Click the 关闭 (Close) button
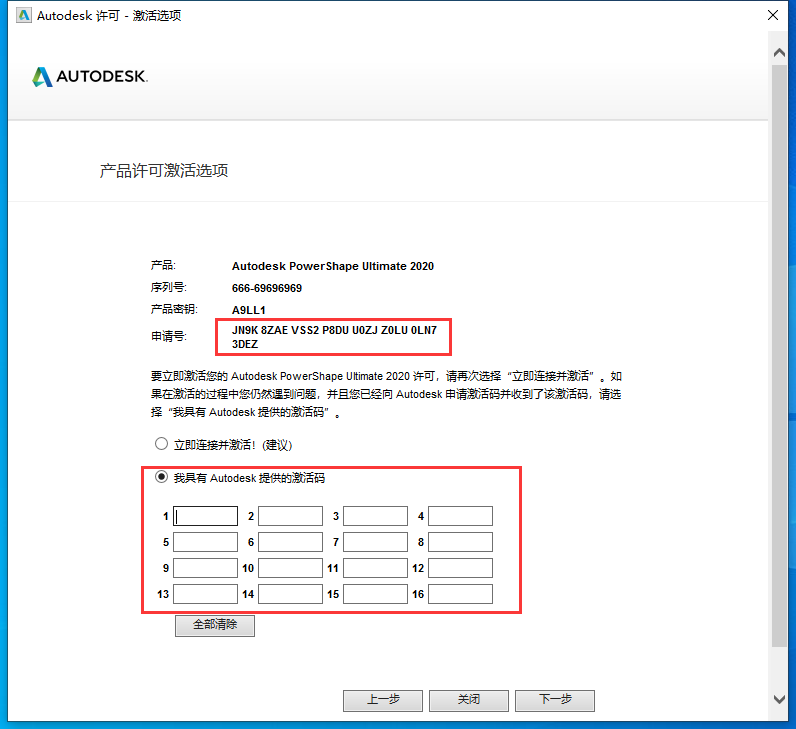This screenshot has height=729, width=796. pos(469,701)
